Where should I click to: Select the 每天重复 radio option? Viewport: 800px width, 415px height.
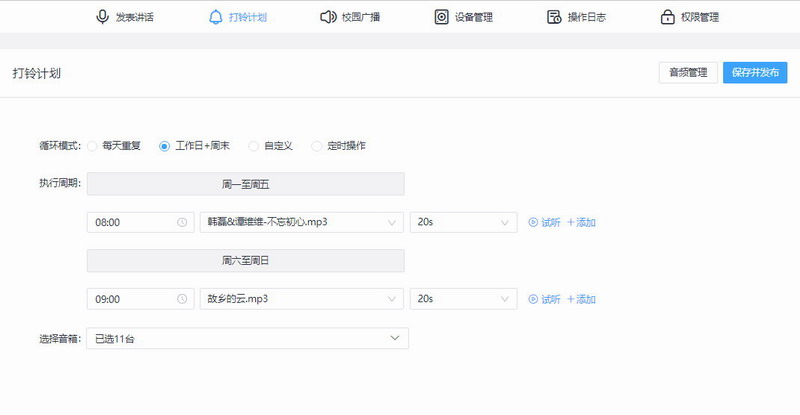(92, 146)
